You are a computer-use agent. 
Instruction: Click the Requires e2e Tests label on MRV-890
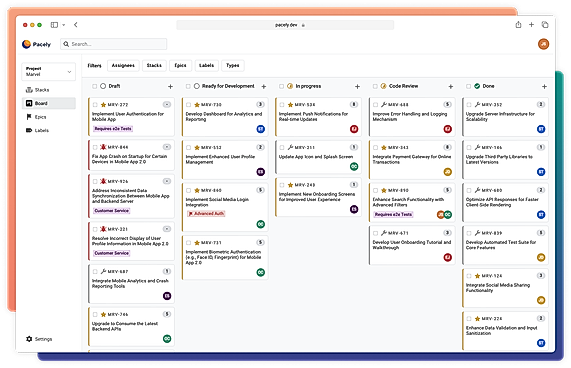(x=393, y=215)
